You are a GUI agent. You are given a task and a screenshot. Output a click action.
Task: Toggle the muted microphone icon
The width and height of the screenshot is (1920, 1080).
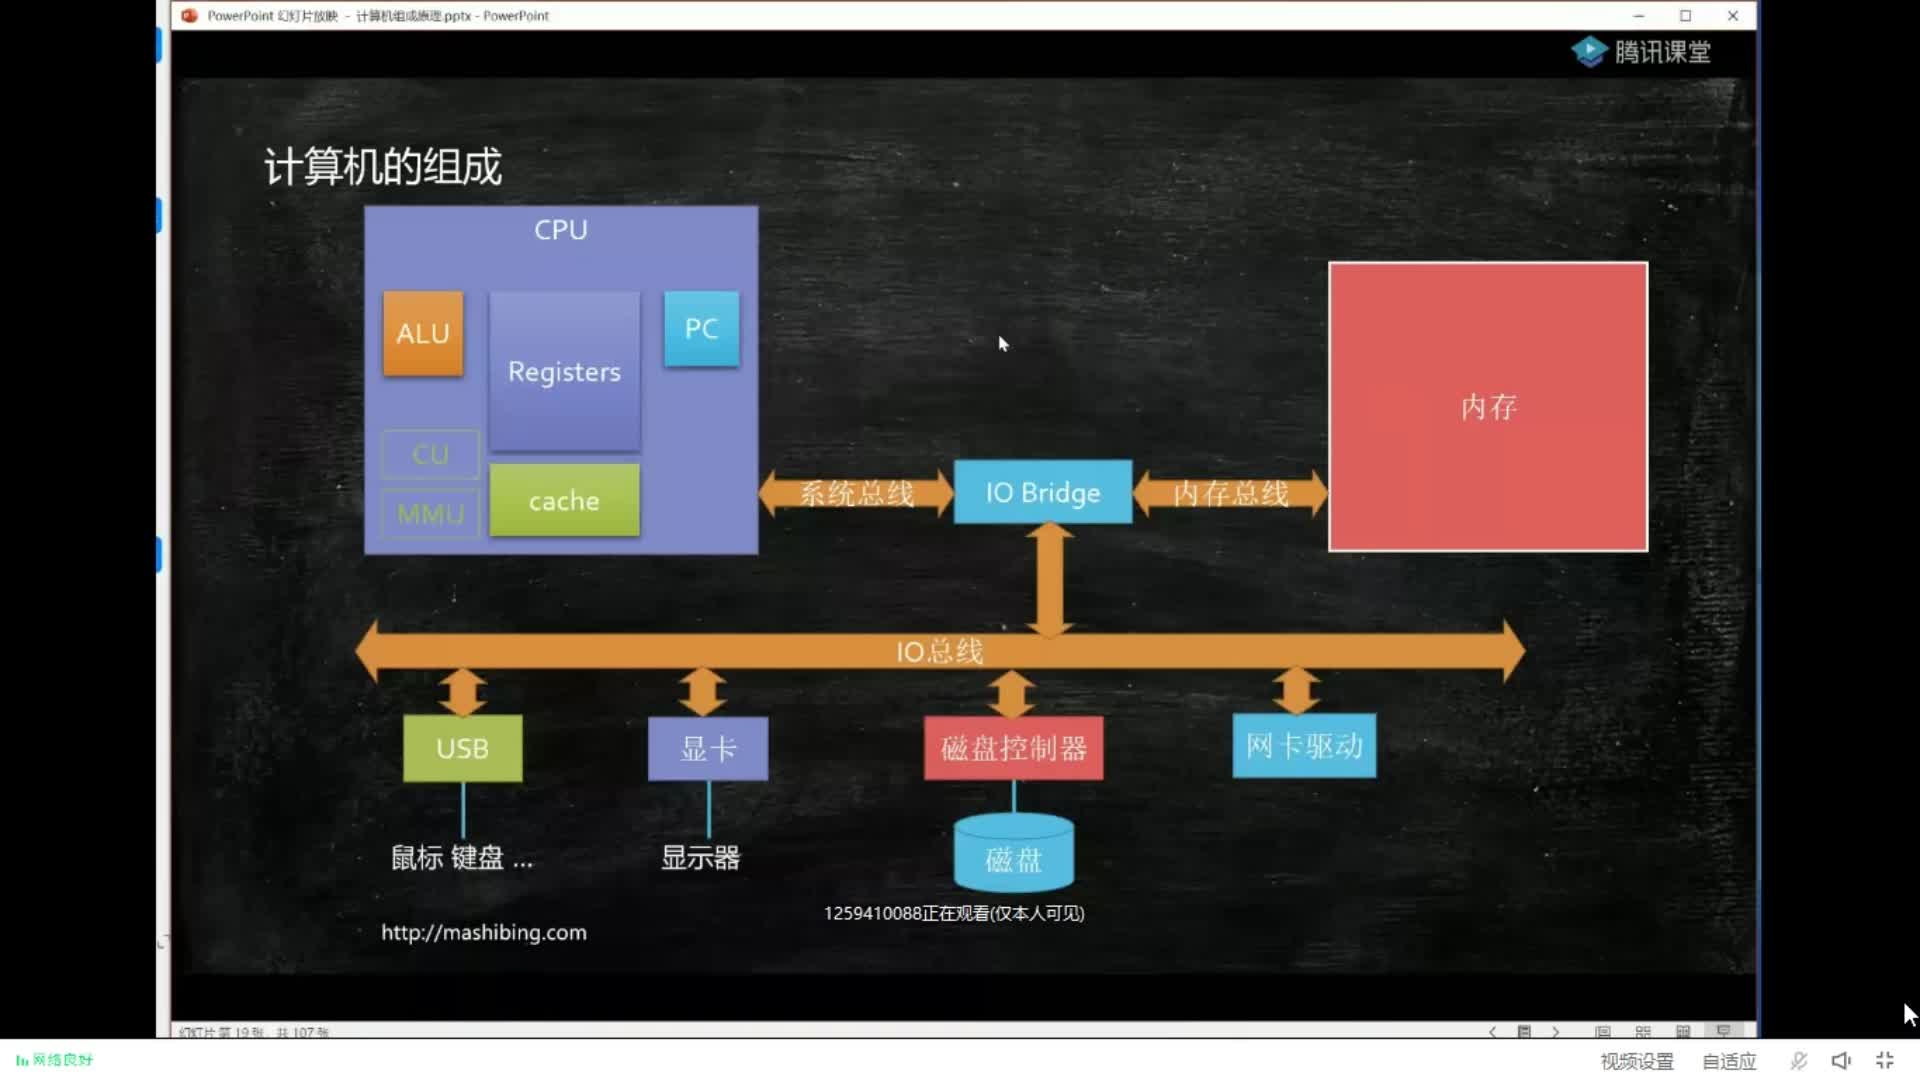click(x=1799, y=1061)
